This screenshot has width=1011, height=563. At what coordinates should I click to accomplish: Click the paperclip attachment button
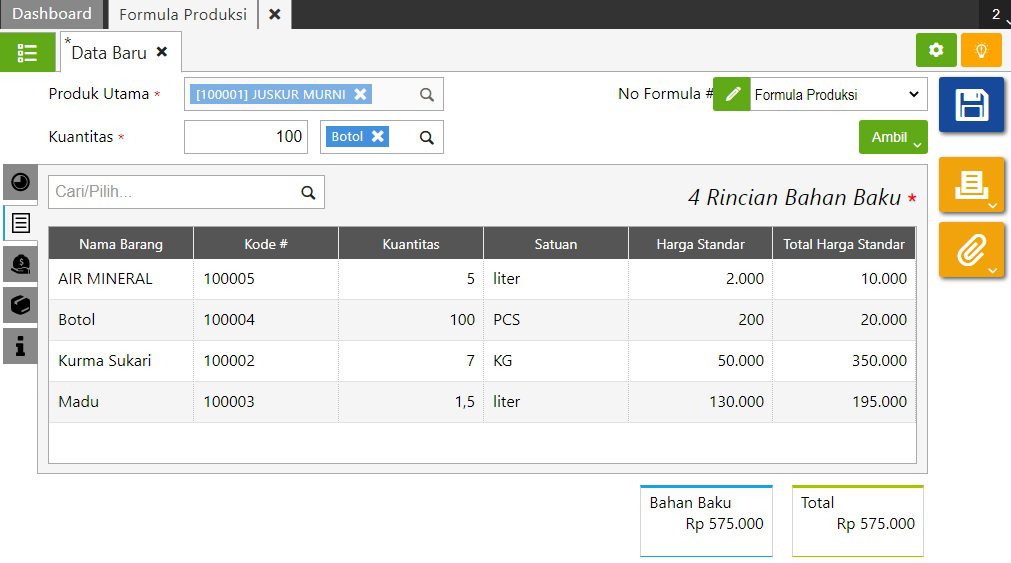pos(971,250)
